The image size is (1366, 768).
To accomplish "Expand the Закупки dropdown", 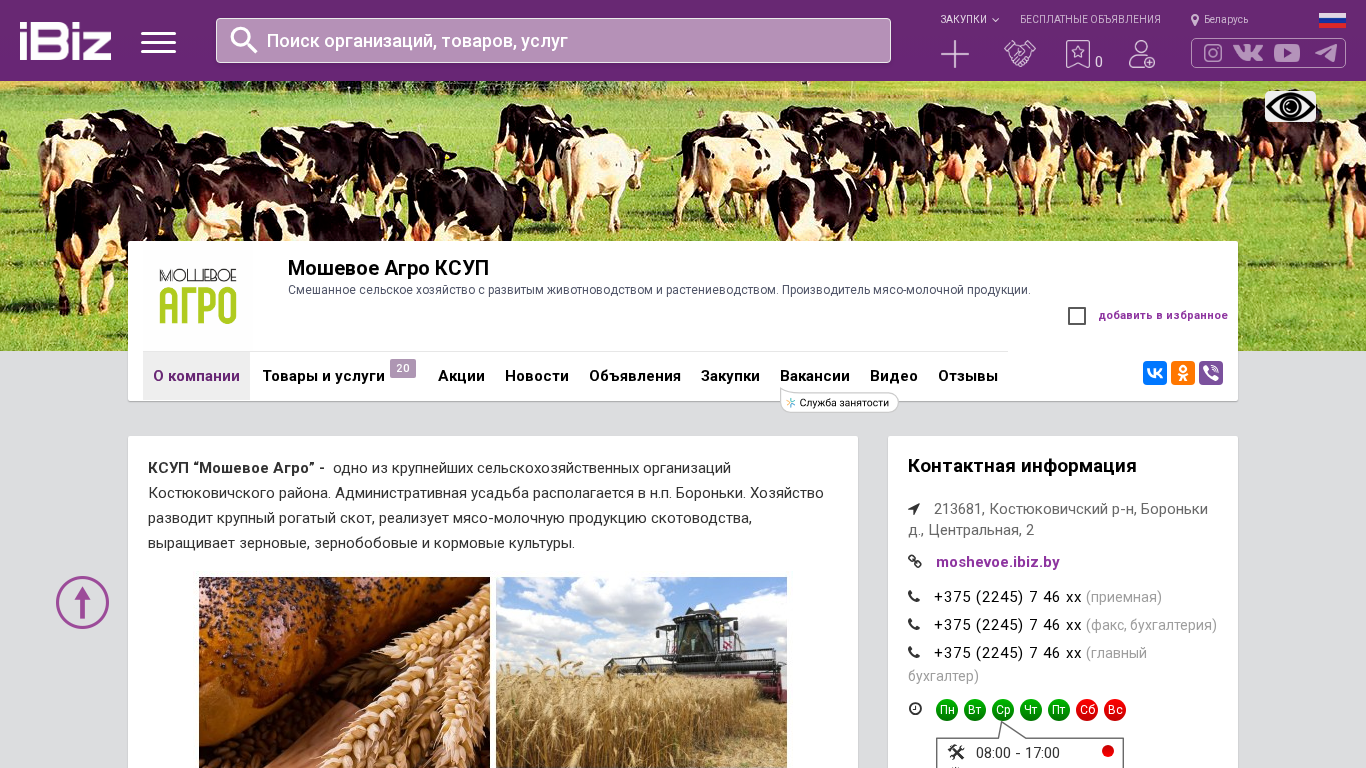I will [969, 19].
